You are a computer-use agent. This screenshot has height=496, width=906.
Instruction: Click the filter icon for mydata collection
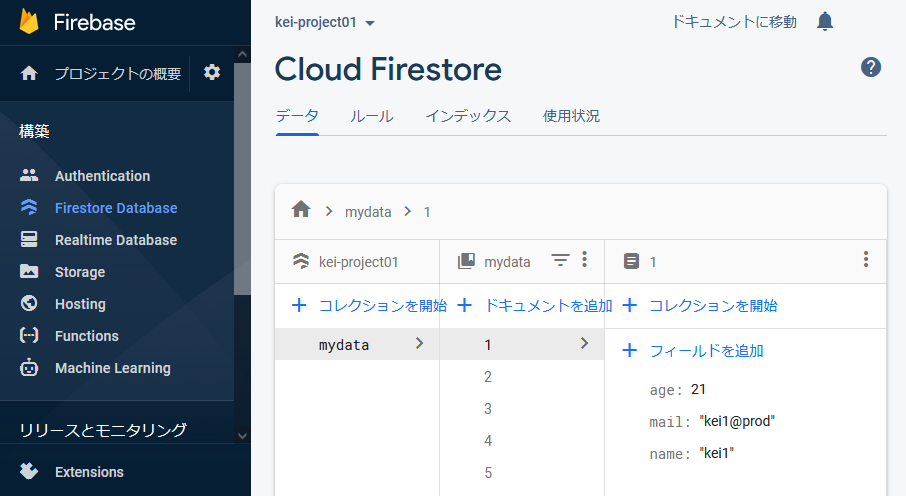(x=560, y=261)
